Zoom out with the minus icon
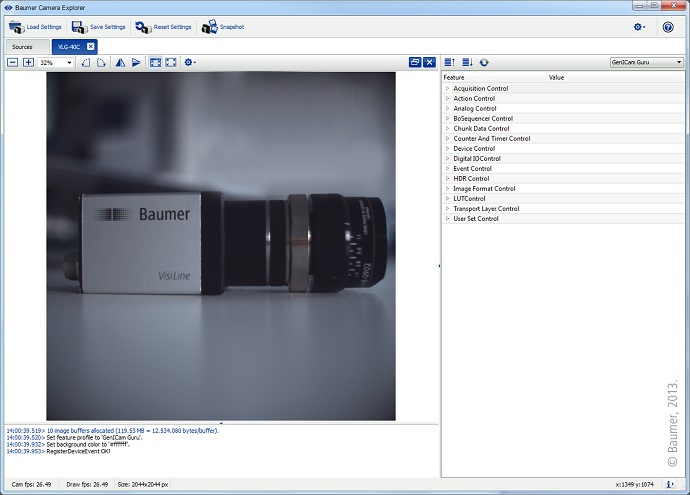 13,62
